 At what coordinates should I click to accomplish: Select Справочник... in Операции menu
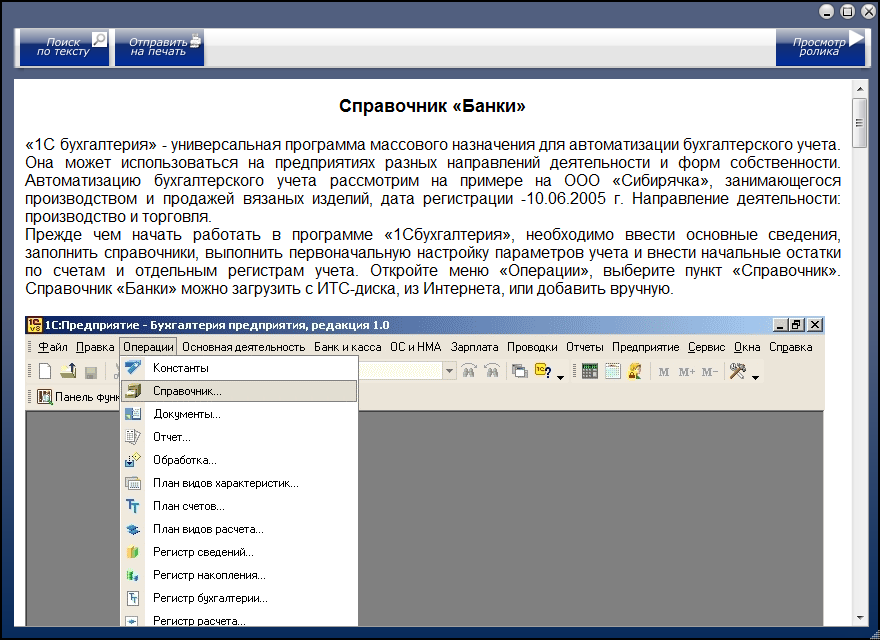pos(187,391)
